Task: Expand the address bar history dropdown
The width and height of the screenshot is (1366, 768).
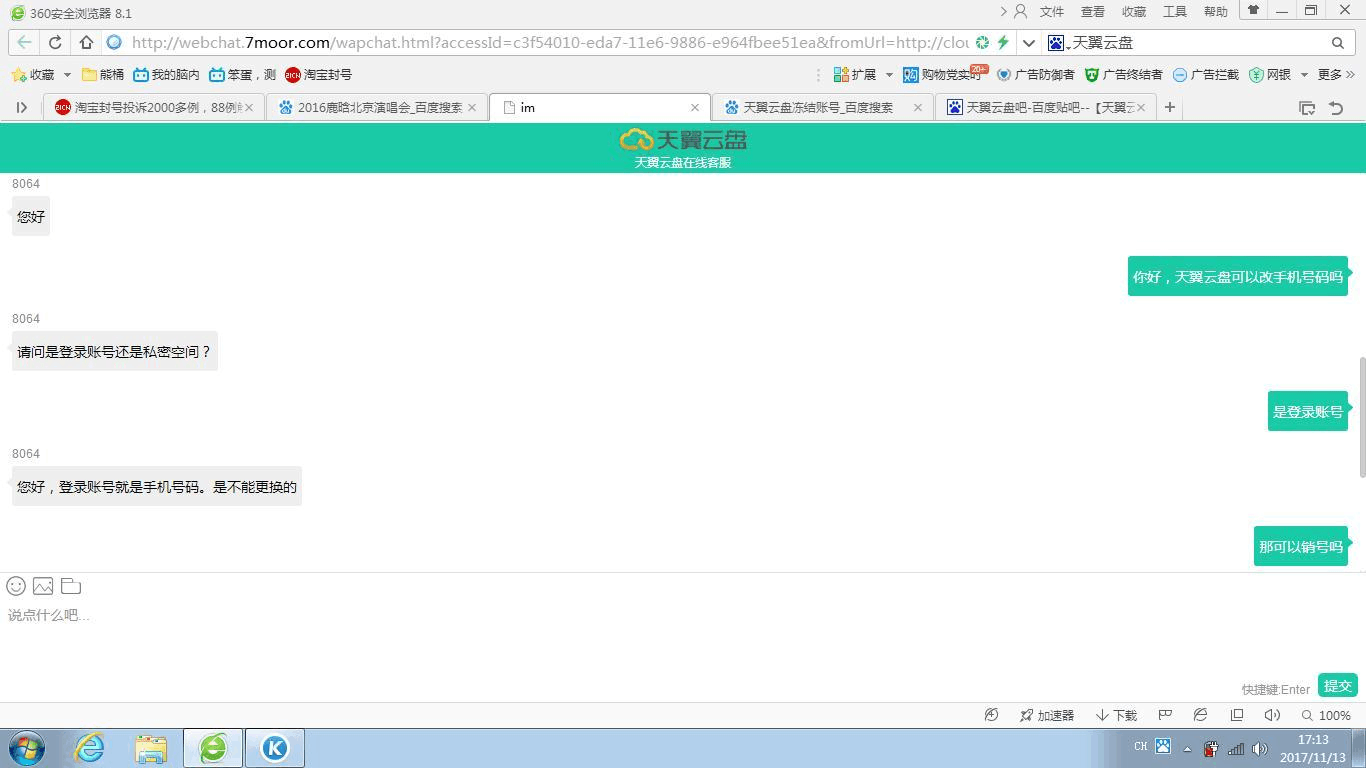Action: pos(1028,42)
